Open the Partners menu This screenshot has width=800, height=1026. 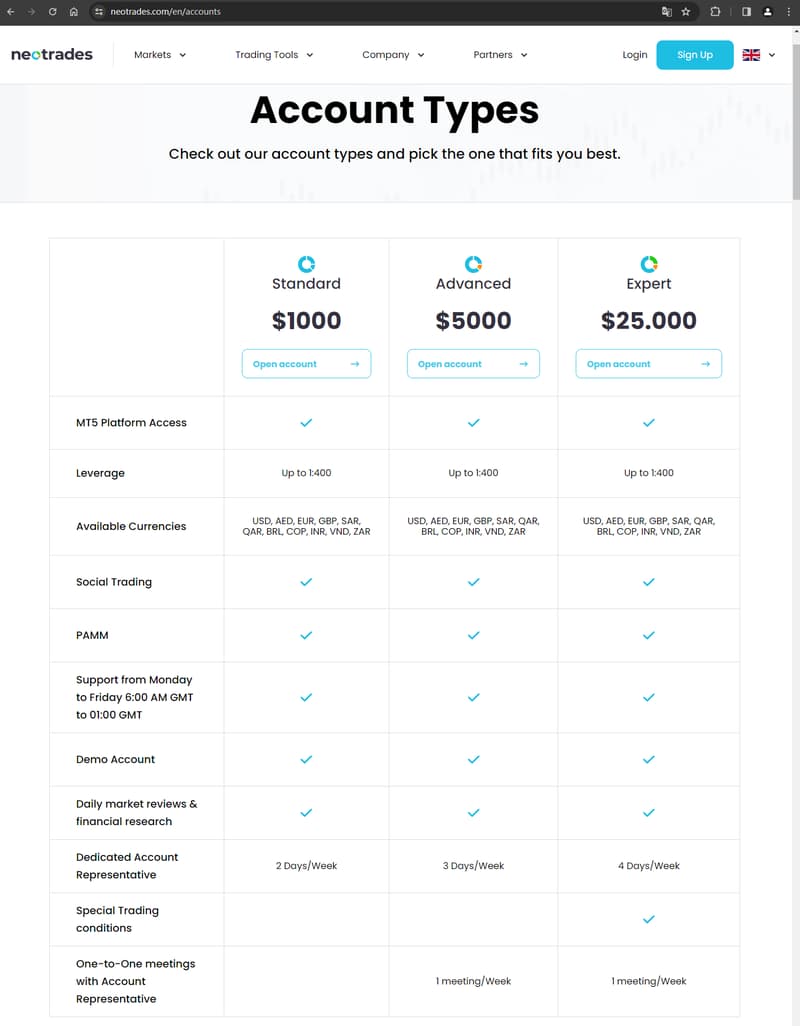click(500, 55)
